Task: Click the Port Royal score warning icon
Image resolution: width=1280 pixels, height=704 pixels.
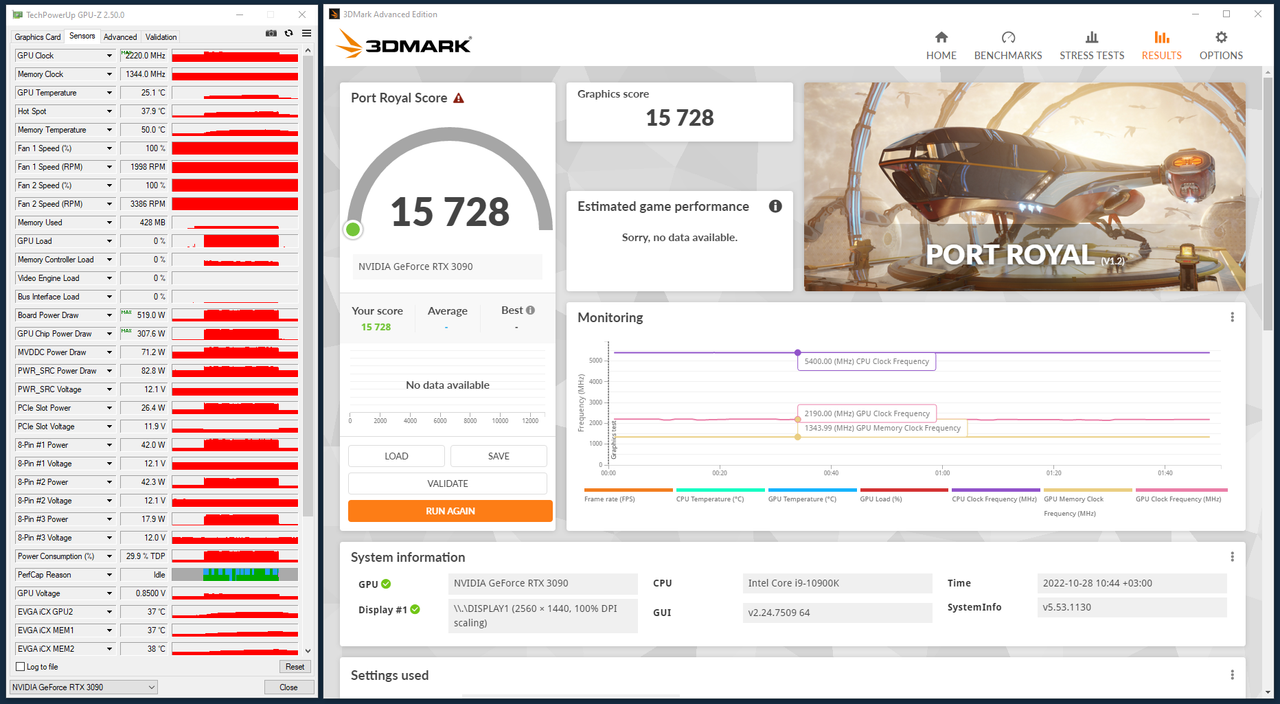Action: point(459,98)
